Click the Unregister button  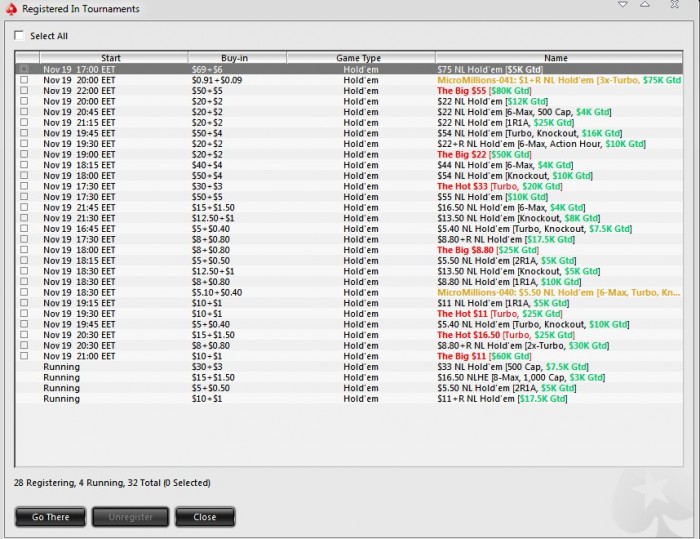(x=130, y=517)
